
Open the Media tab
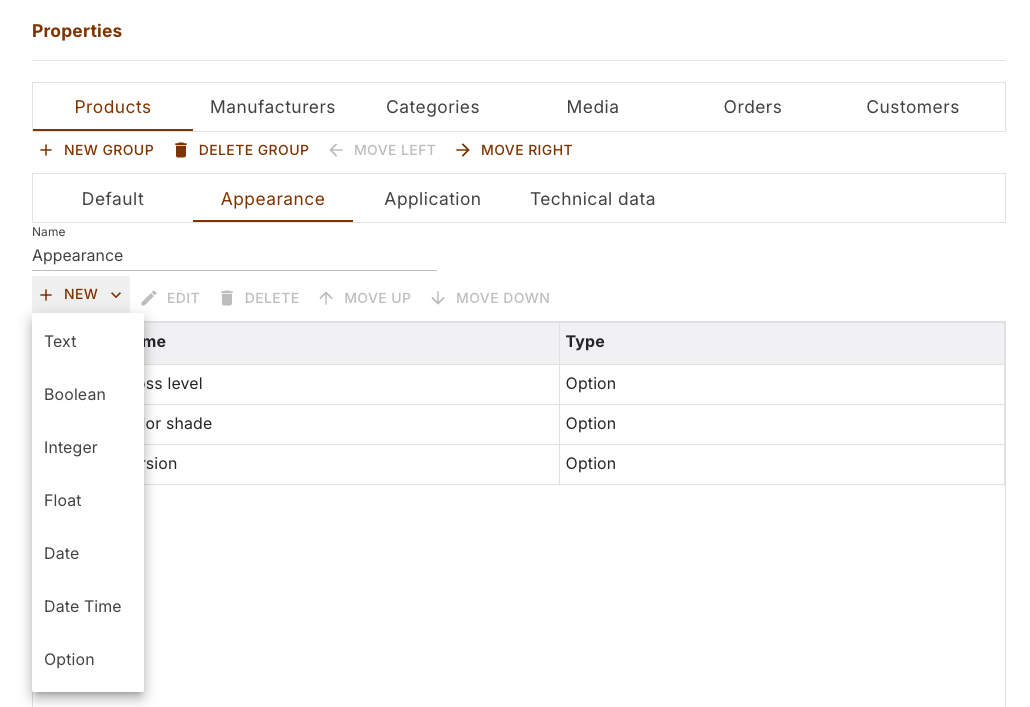click(x=593, y=107)
